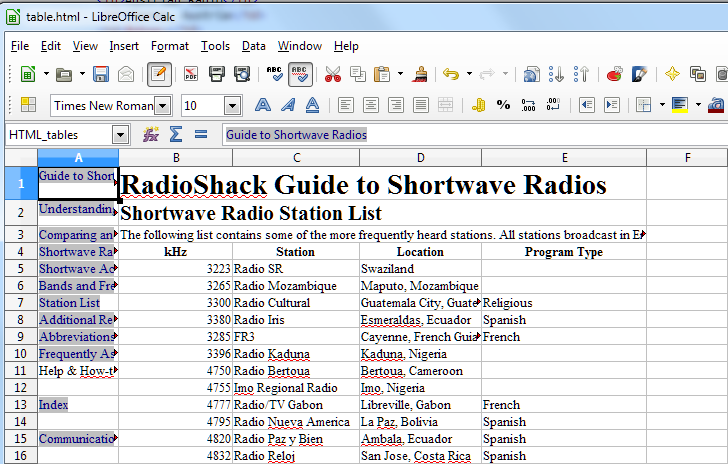The image size is (728, 464).
Task: Open the Font Size dropdown
Action: 233,106
